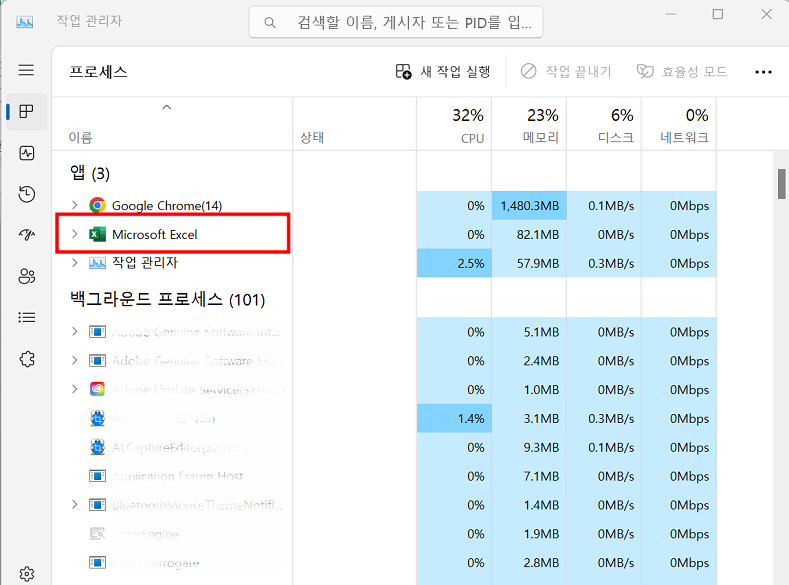Open the App history sidebar icon

click(x=26, y=194)
